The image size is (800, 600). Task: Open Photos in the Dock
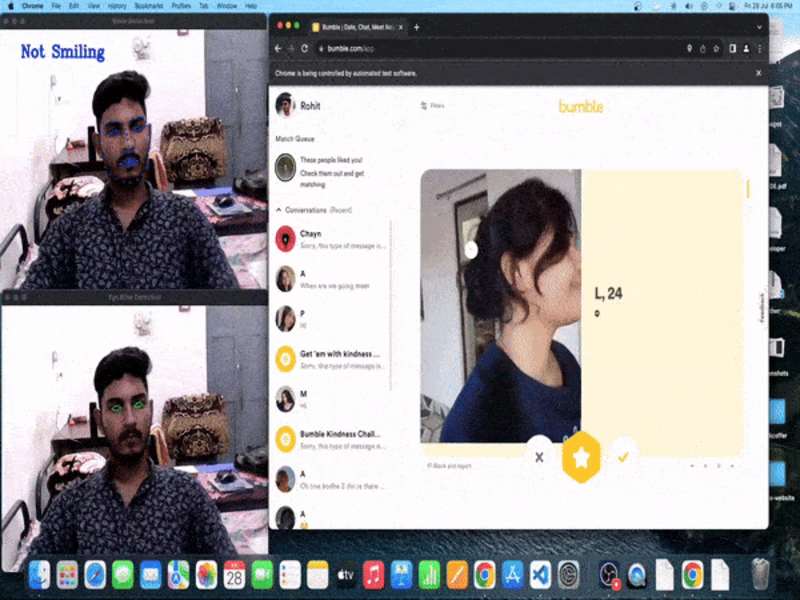(207, 574)
